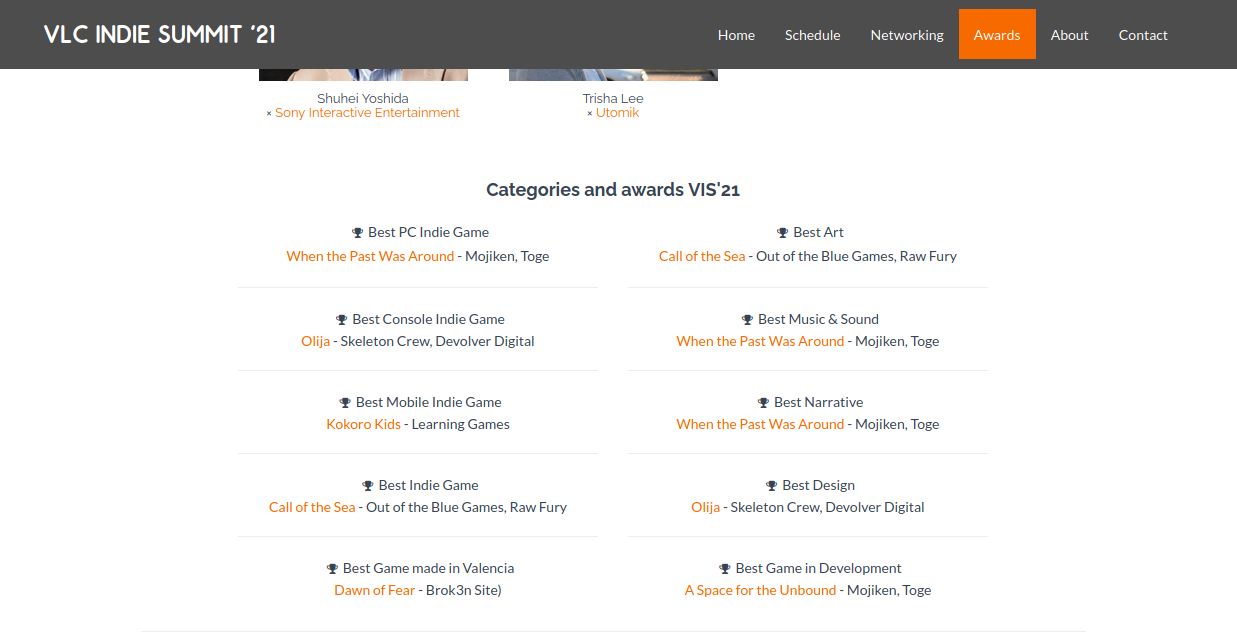The width and height of the screenshot is (1237, 638).
Task: Click the Best Indie Game category title
Action: point(428,485)
